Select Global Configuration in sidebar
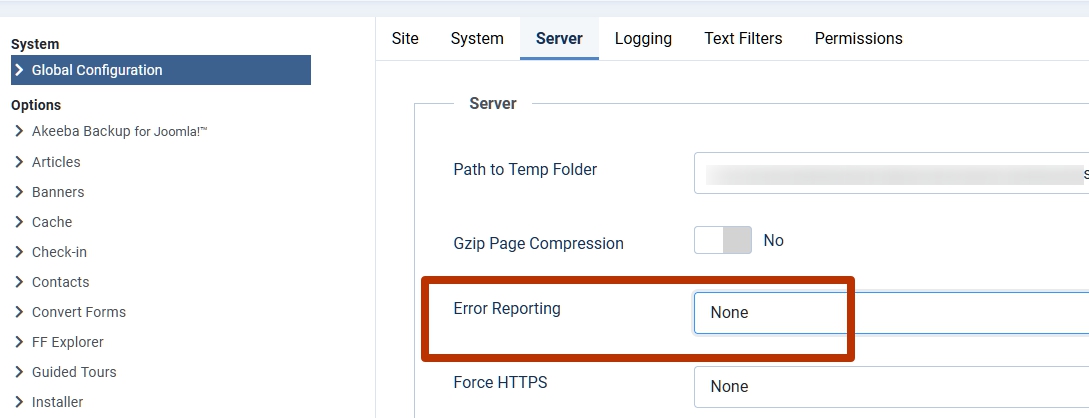The height and width of the screenshot is (418, 1089). point(97,70)
